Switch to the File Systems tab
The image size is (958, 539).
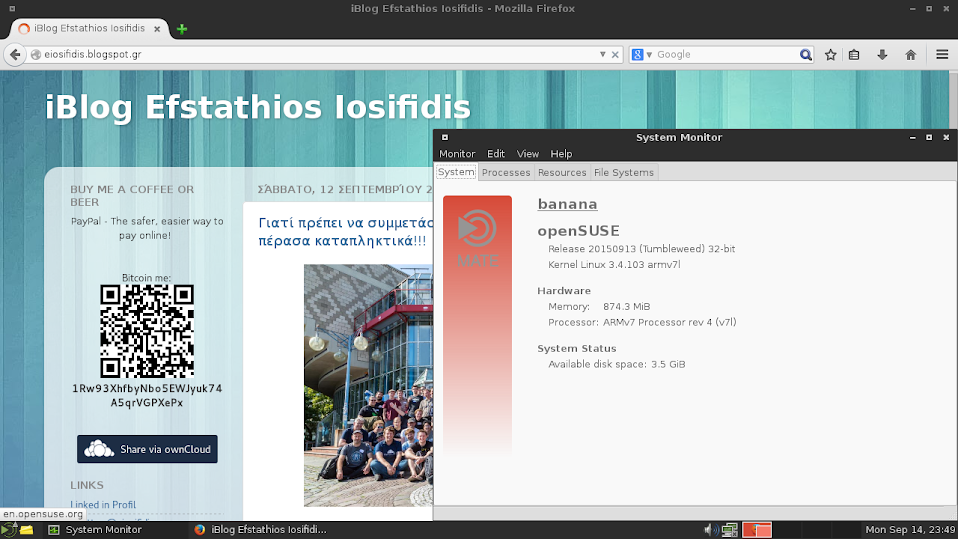pyautogui.click(x=624, y=172)
